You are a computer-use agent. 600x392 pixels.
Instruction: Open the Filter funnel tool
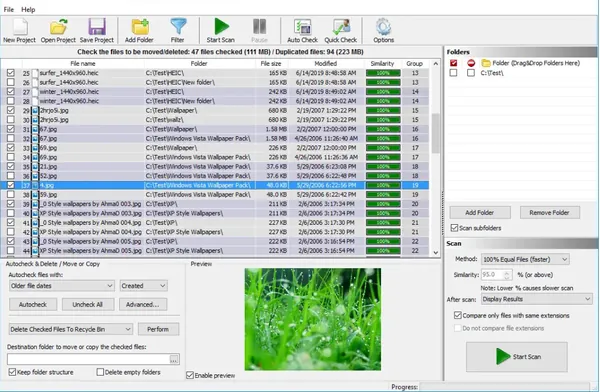178,30
